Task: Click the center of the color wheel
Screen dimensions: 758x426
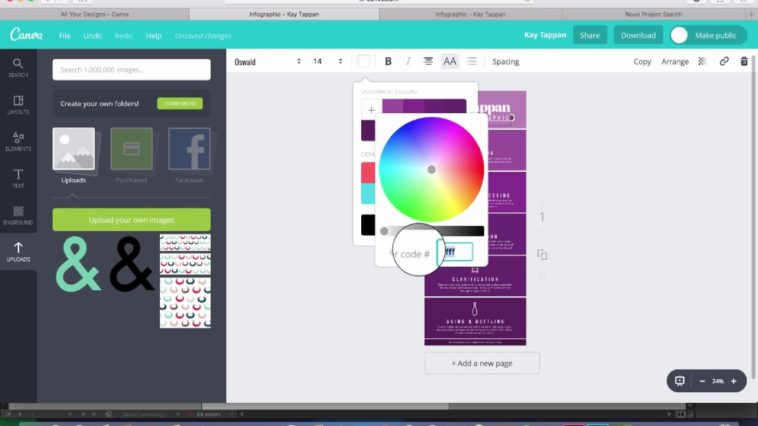Action: pos(431,169)
